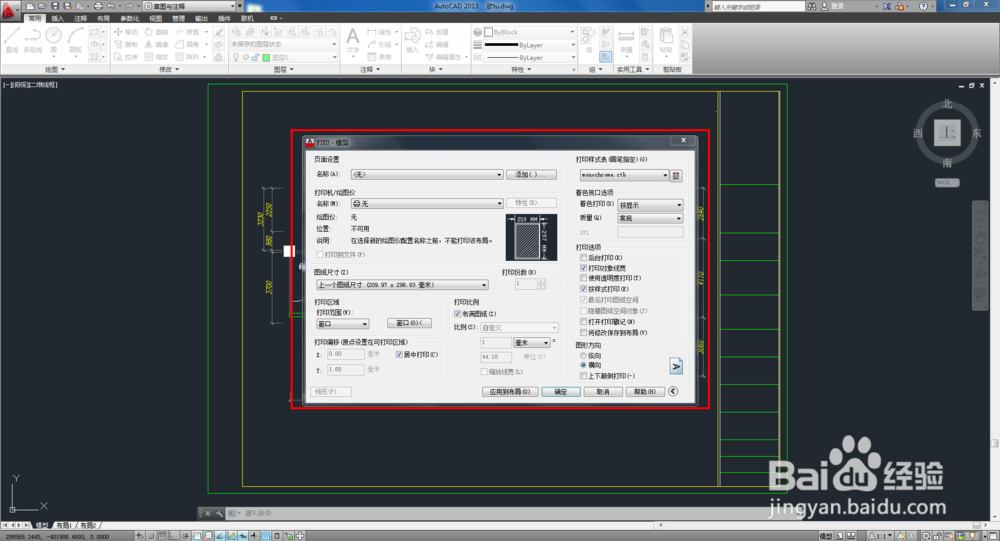Select 横向 (landscape) orientation radio button
1000x541 pixels.
tap(583, 365)
